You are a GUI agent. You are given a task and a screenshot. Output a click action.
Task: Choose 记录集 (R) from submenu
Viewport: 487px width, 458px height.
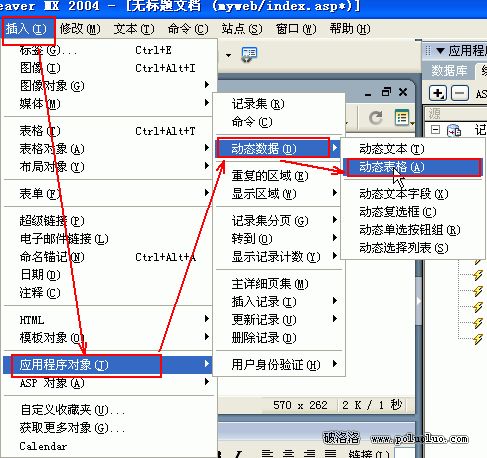pos(258,104)
